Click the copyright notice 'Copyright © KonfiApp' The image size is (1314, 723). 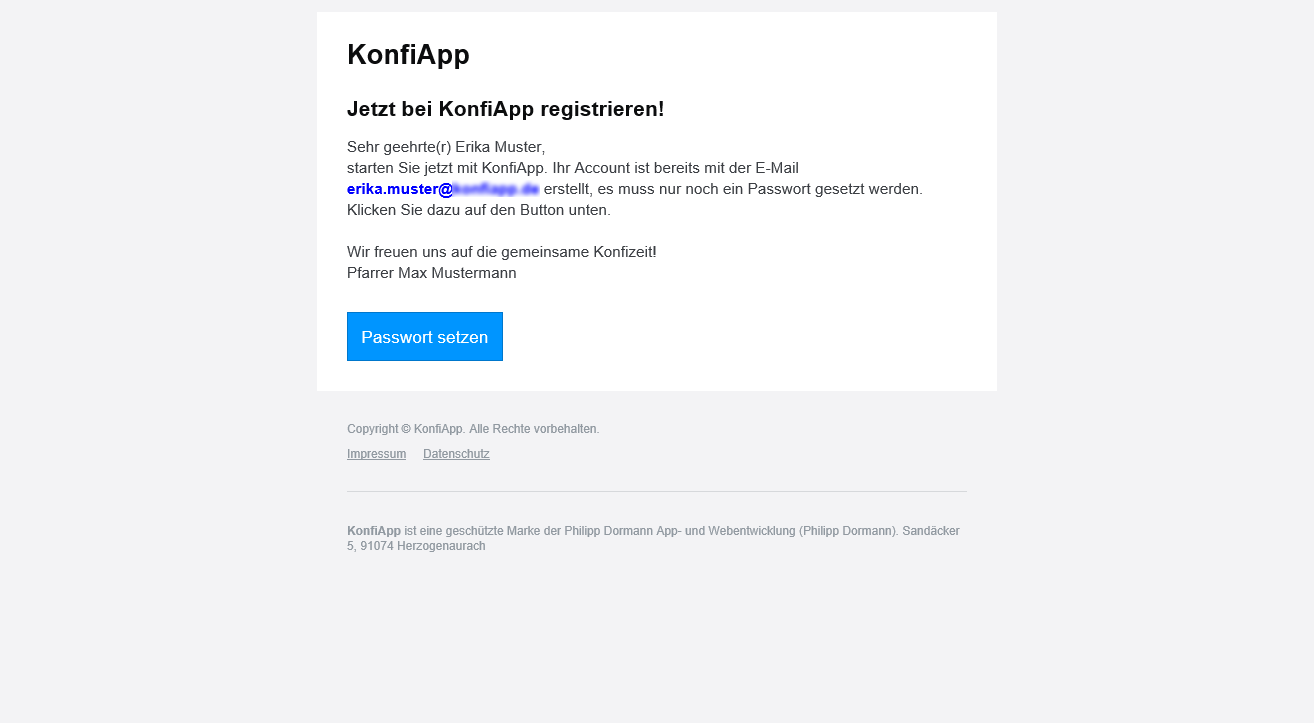pyautogui.click(x=404, y=428)
